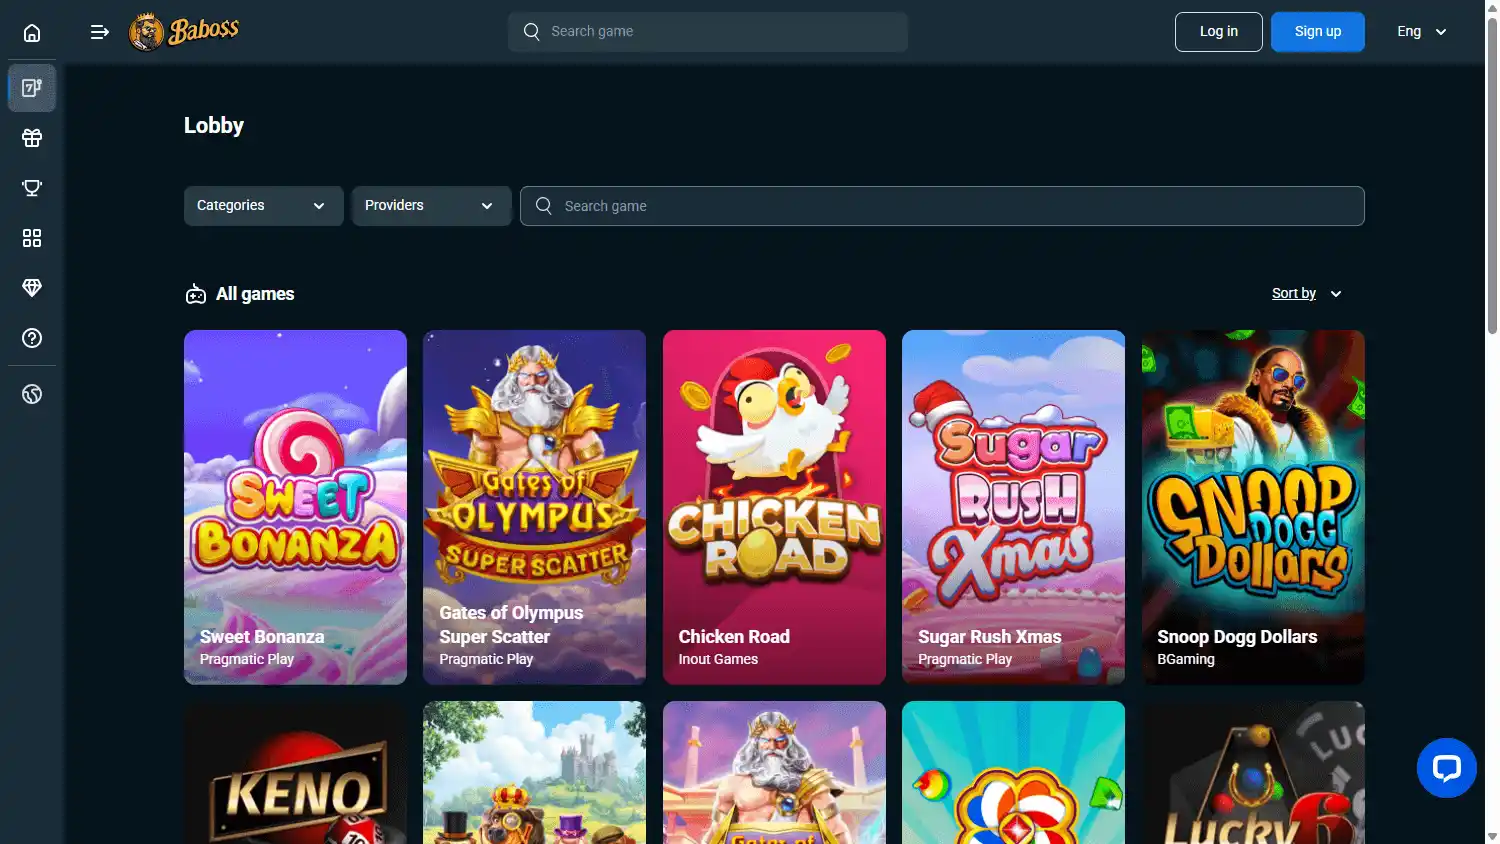Expand the Sort by menu
The height and width of the screenshot is (844, 1500).
[1307, 294]
